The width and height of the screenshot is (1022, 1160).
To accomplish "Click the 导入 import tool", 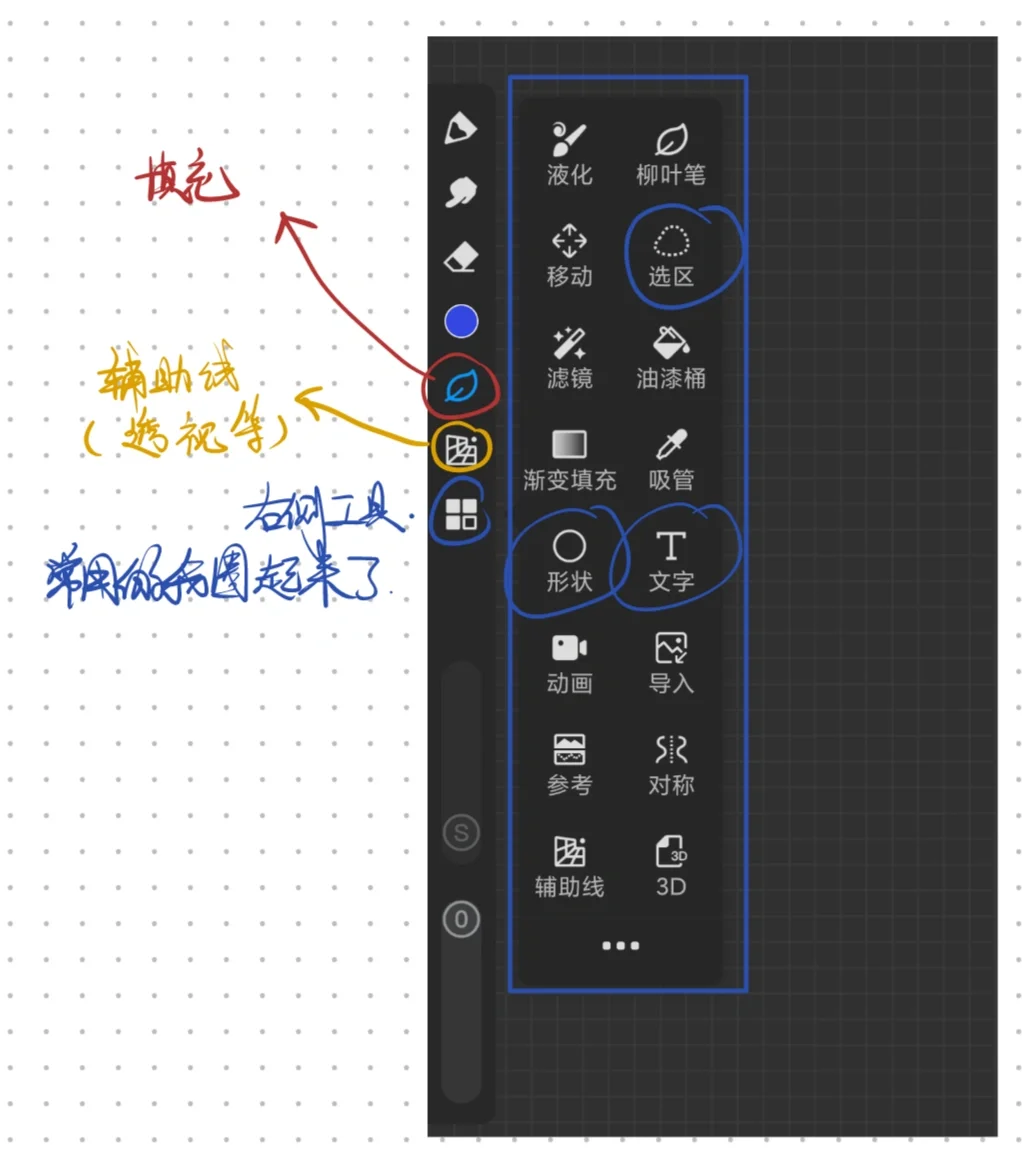I will (x=670, y=663).
